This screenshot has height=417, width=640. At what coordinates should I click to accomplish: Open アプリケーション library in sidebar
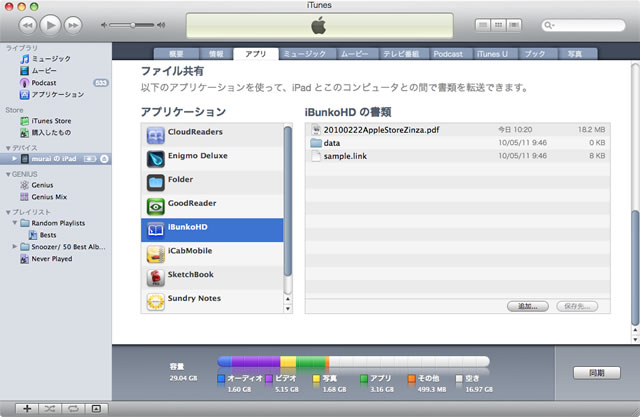pyautogui.click(x=56, y=95)
